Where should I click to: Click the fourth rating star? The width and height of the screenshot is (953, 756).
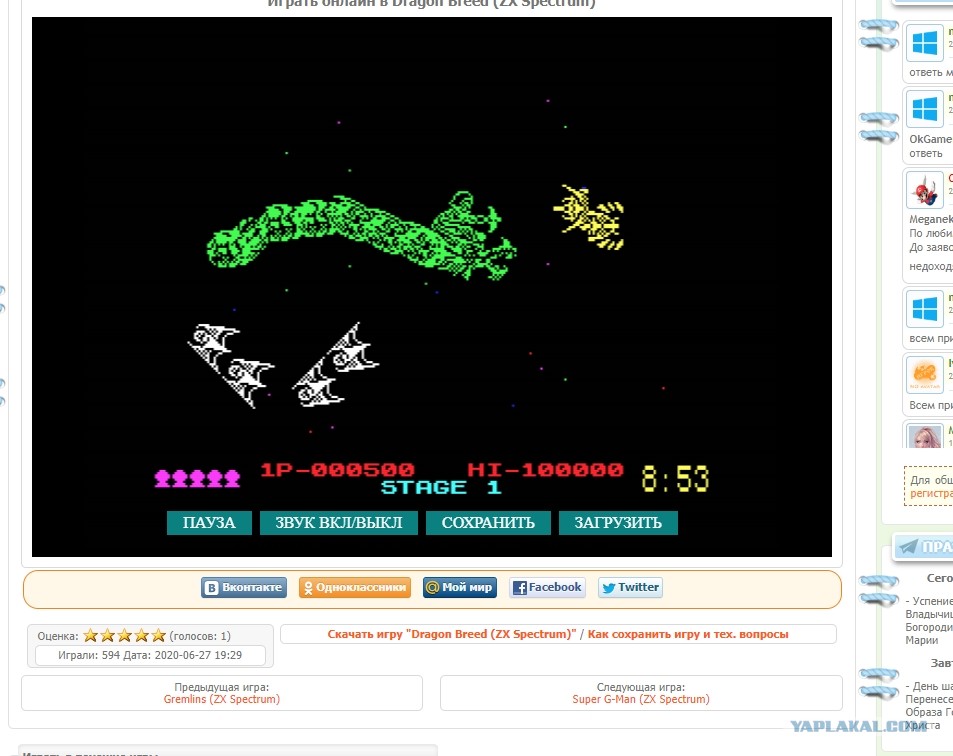142,636
